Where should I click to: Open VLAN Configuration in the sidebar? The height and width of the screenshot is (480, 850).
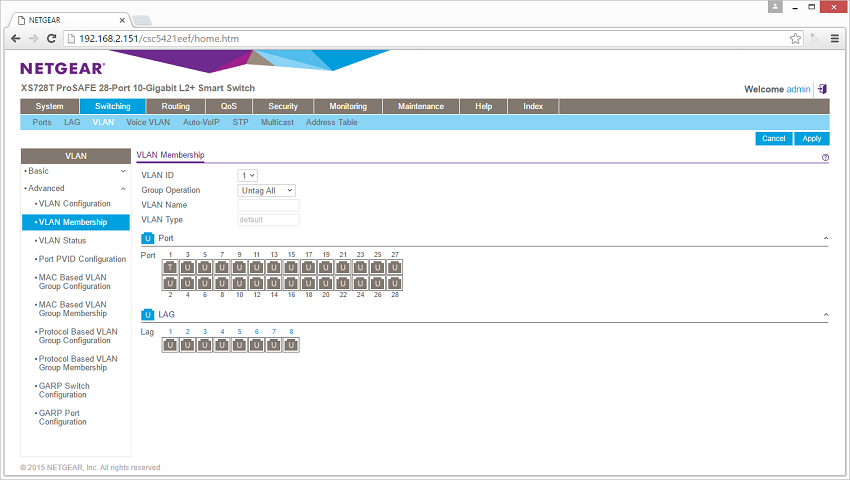[75, 204]
